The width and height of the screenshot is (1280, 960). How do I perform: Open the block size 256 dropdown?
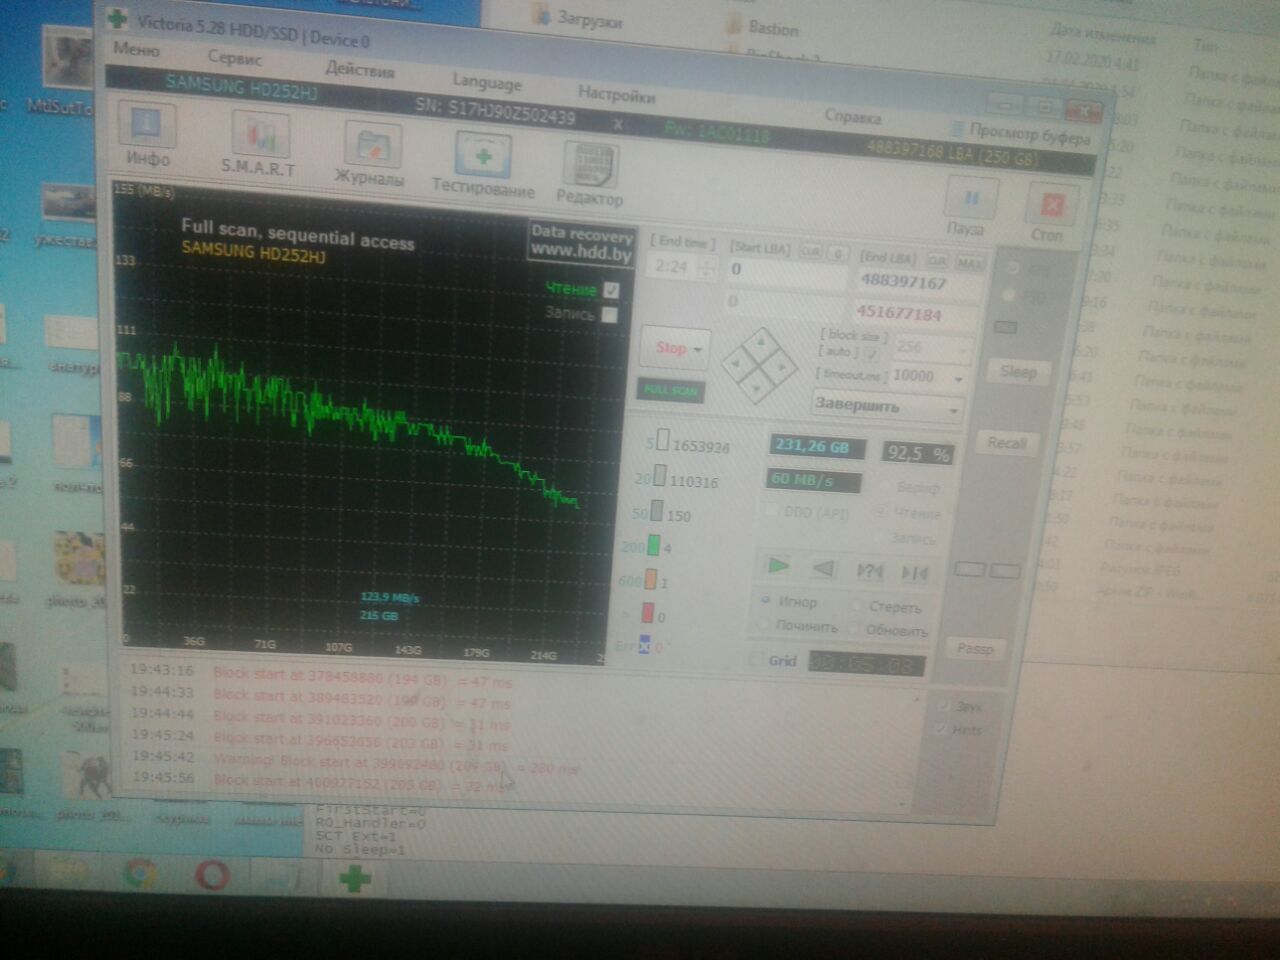(x=963, y=350)
